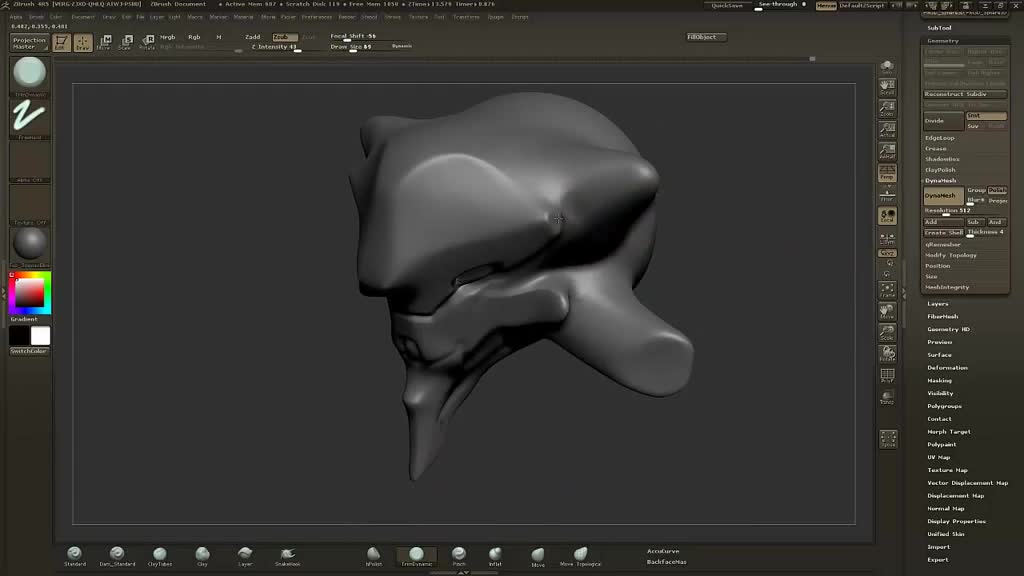The image size is (1024, 576).
Task: Select the Layer brush
Action: click(245, 556)
